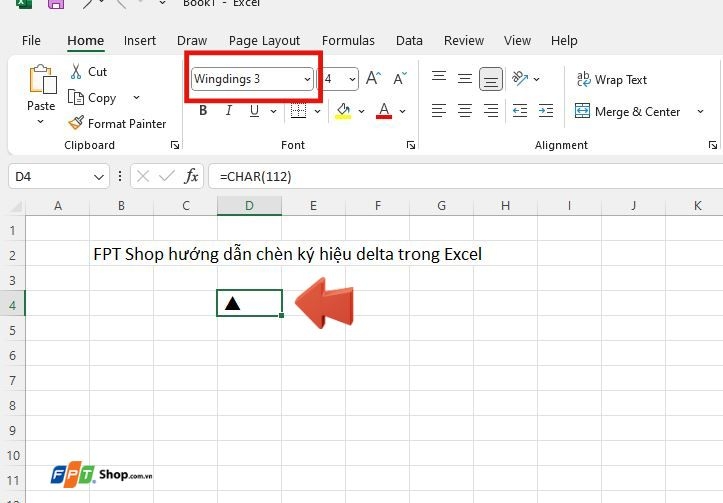The width and height of the screenshot is (723, 503).
Task: Open the Formulas tab
Action: (348, 41)
